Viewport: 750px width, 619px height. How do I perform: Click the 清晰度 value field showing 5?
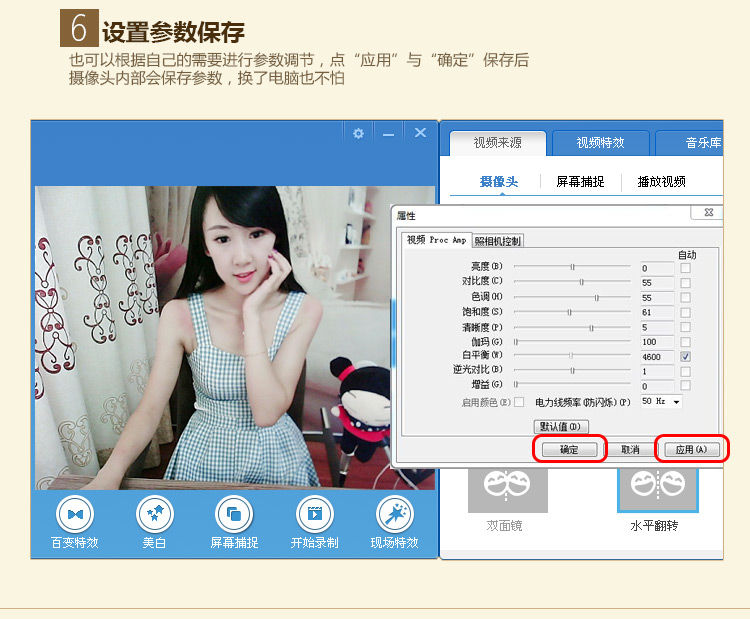pos(657,328)
